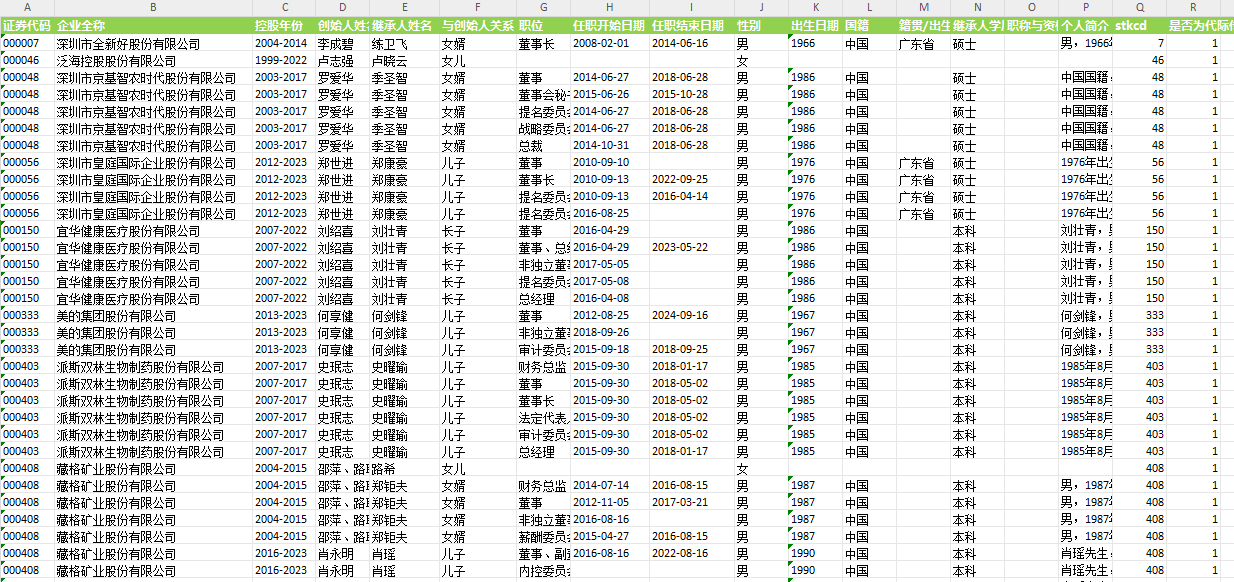This screenshot has height=582, width=1234.
Task: Click the 任职结束日期 header cell
Action: [x=691, y=24]
